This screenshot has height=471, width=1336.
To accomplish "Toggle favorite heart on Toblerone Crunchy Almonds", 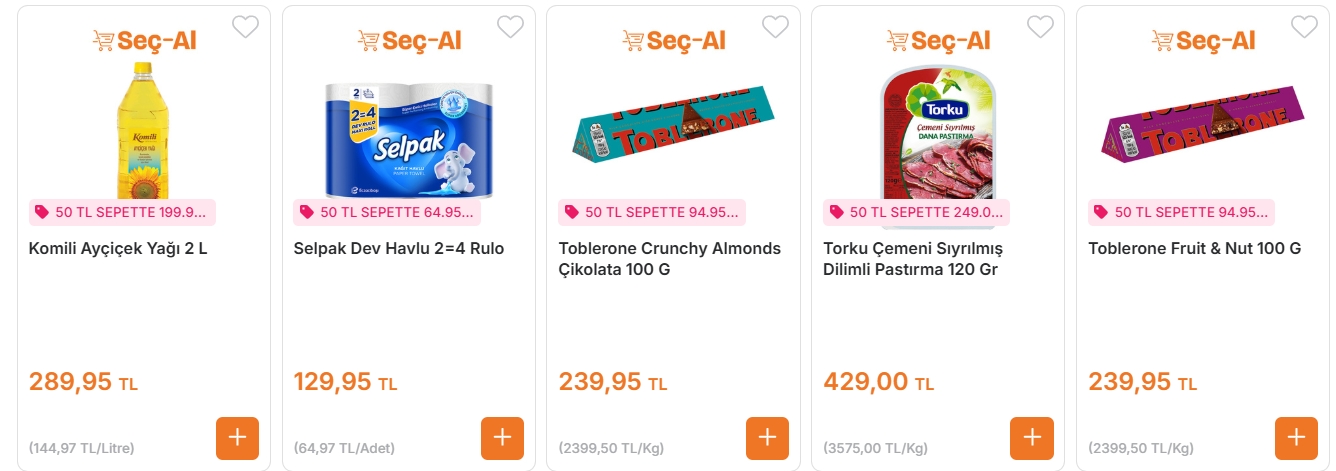I will click(775, 27).
